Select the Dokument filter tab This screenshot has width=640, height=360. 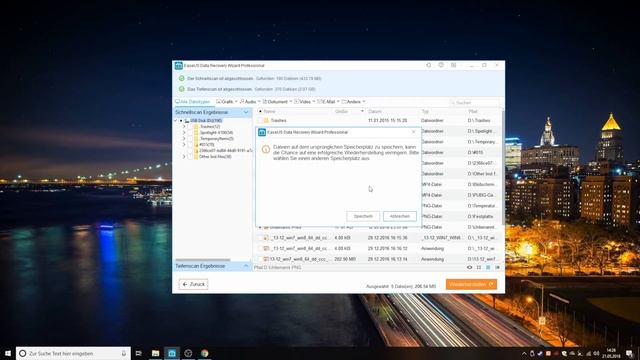(x=275, y=102)
